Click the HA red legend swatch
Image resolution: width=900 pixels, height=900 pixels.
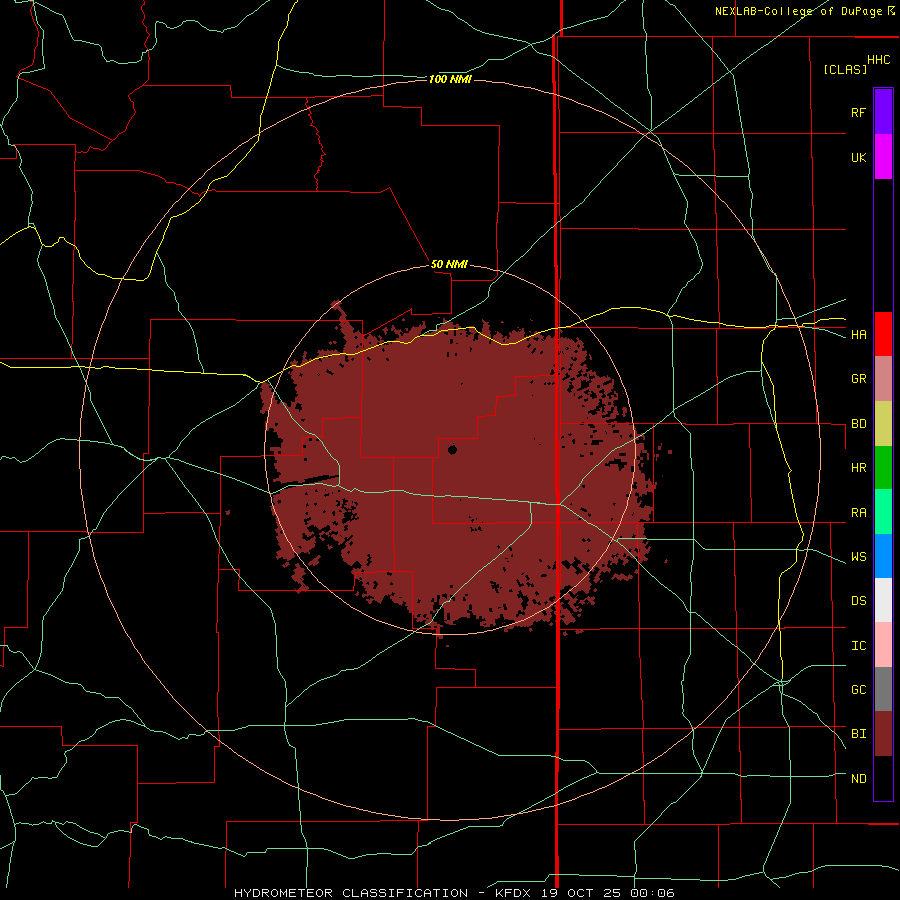(x=883, y=334)
